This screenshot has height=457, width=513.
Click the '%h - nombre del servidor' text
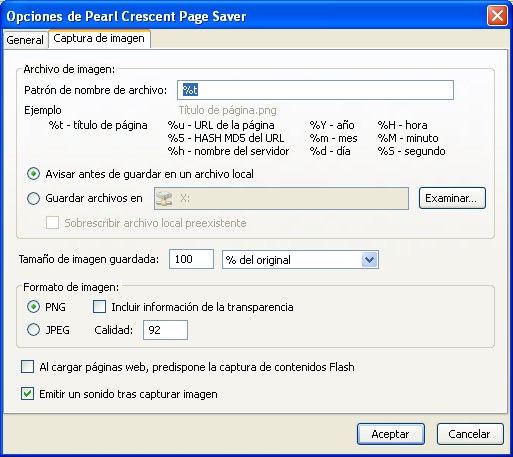point(228,151)
